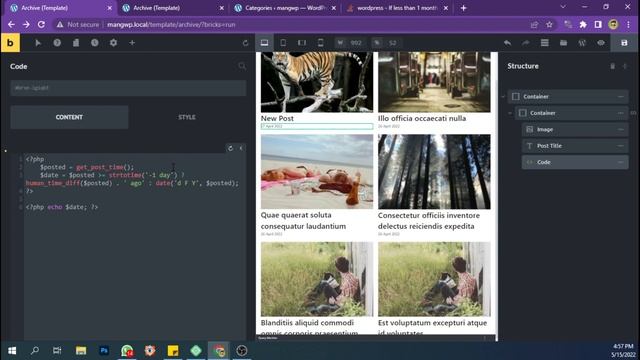640x360 pixels.
Task: Click the plus icon to add element
Action: pyautogui.click(x=132, y=43)
